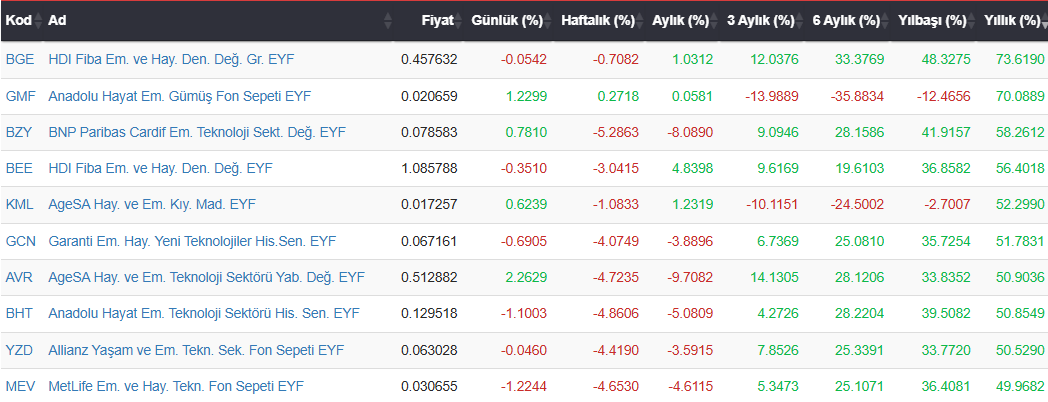Open the BZY fund code link
This screenshot has width=1048, height=402.
click(18, 132)
